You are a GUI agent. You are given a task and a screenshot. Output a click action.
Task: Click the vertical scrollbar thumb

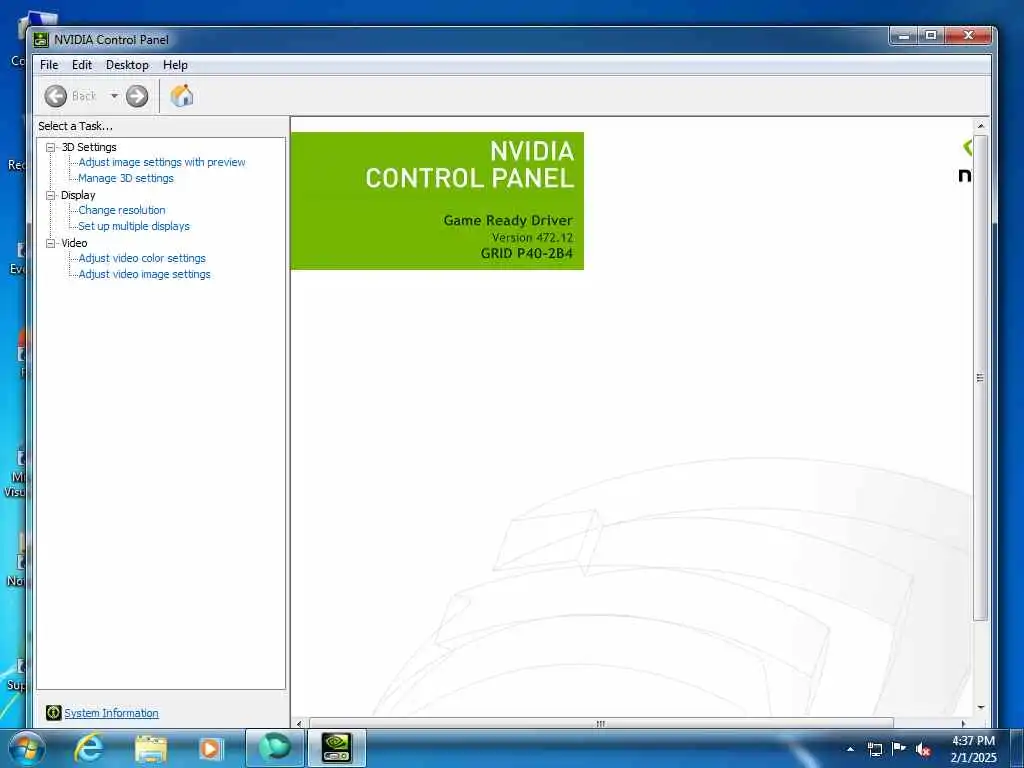coord(980,377)
